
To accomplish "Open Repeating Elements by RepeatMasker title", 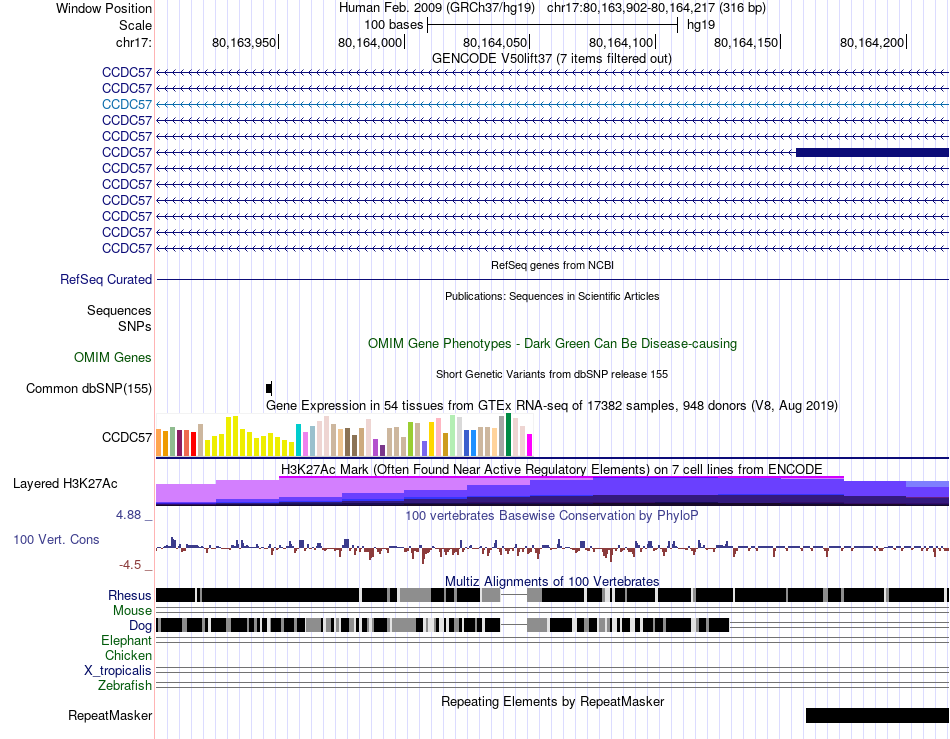I will [552, 701].
